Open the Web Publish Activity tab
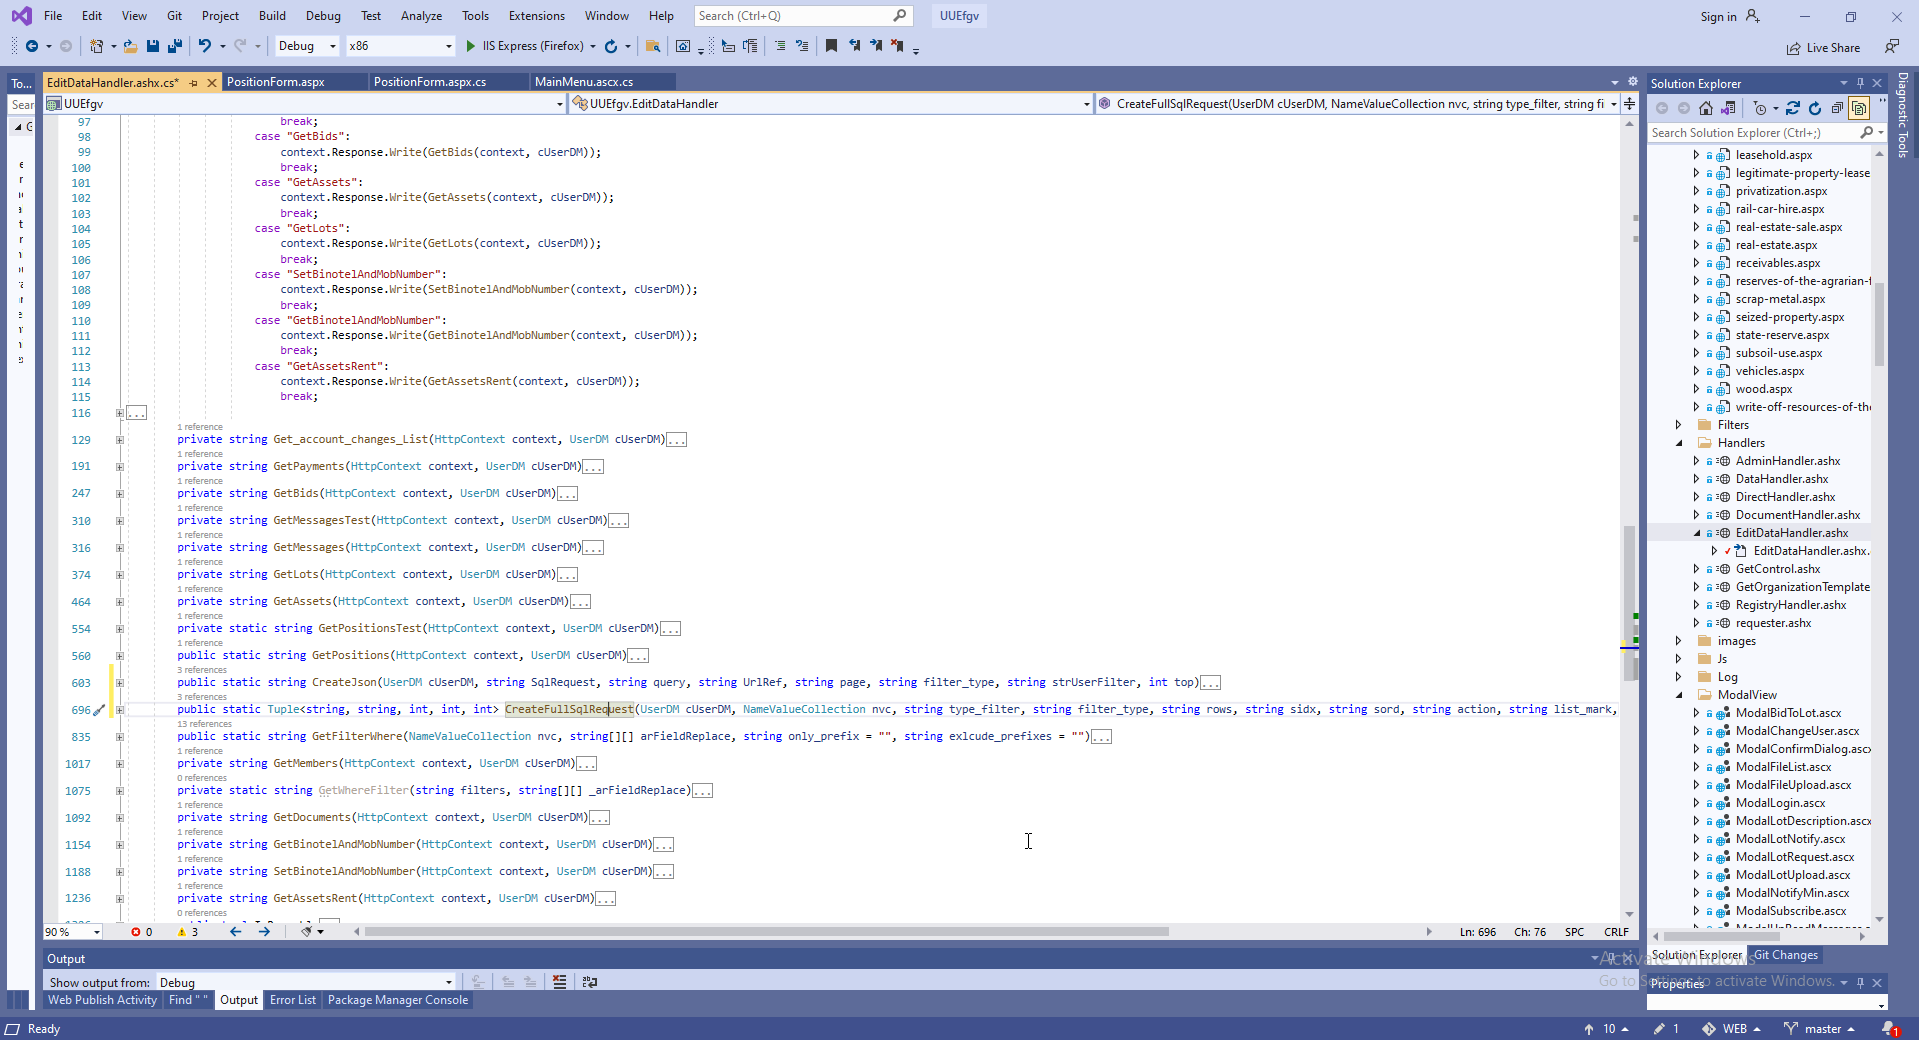The image size is (1919, 1040). point(102,1000)
